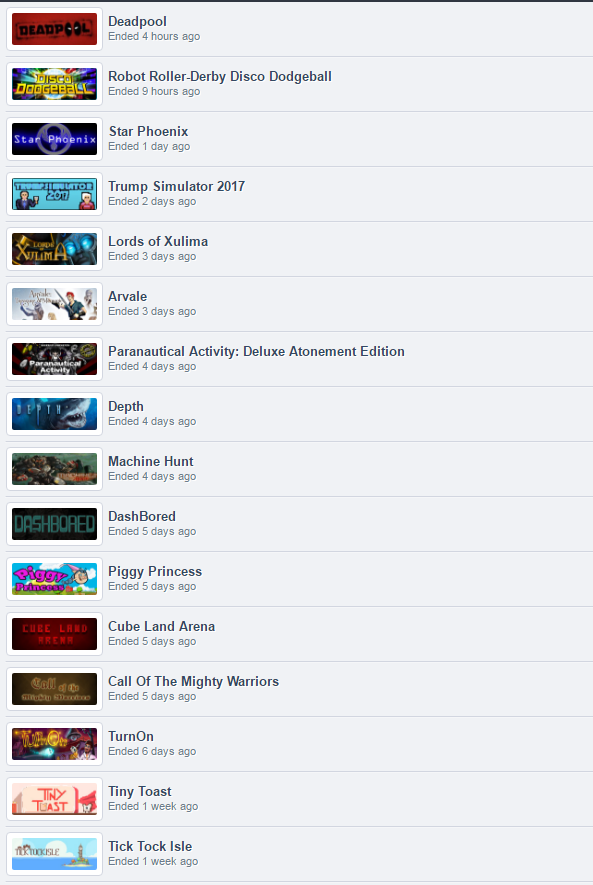
Task: Click the Disco Dodgeball banner image
Action: point(54,84)
